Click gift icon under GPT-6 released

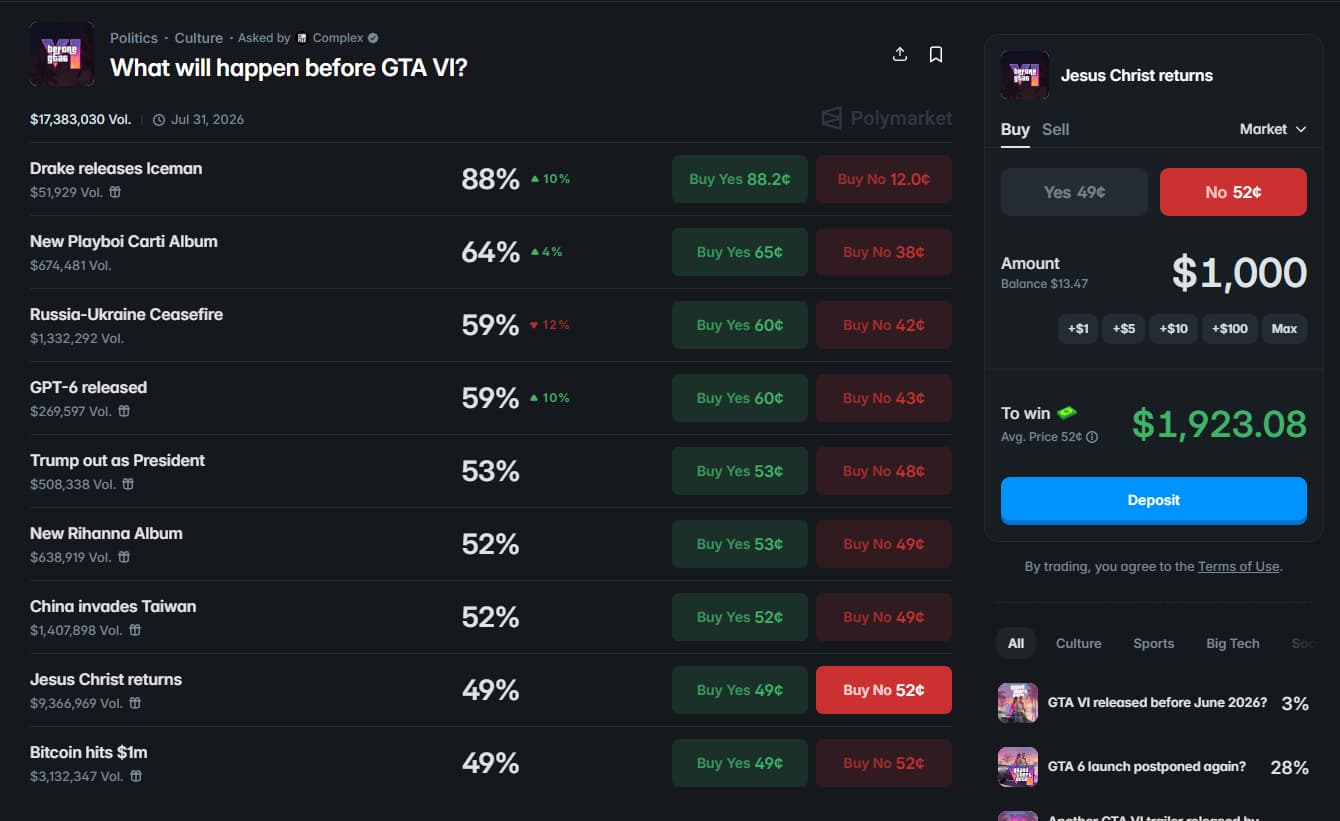124,411
